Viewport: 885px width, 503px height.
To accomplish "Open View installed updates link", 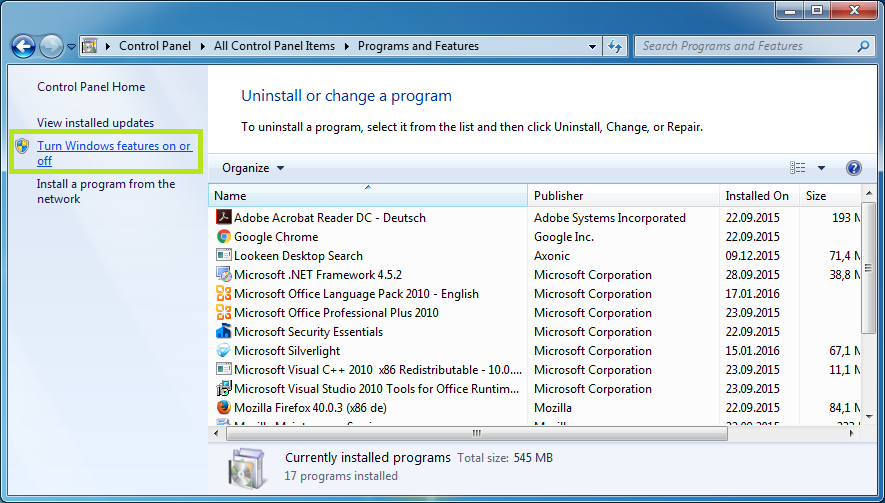I will (x=95, y=123).
